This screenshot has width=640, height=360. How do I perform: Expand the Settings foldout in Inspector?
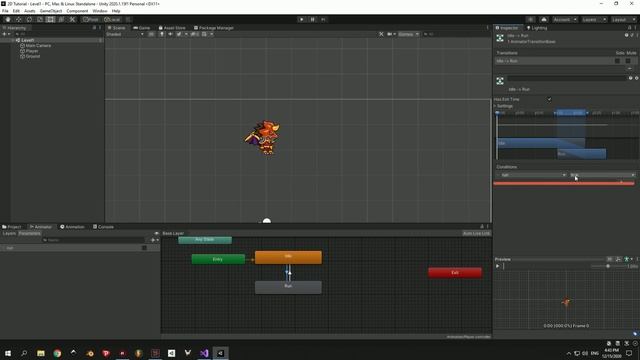pyautogui.click(x=495, y=106)
